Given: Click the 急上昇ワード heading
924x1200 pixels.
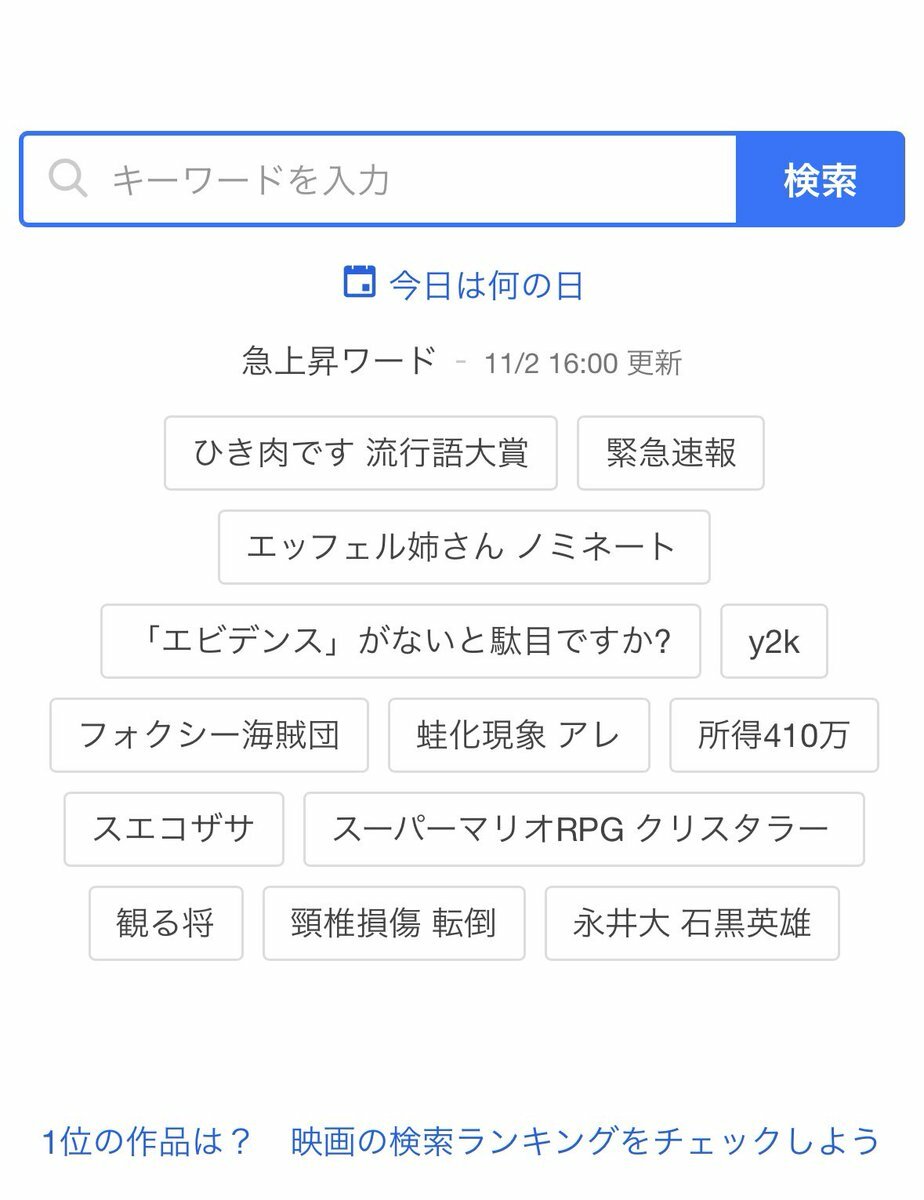Looking at the screenshot, I should click(339, 360).
